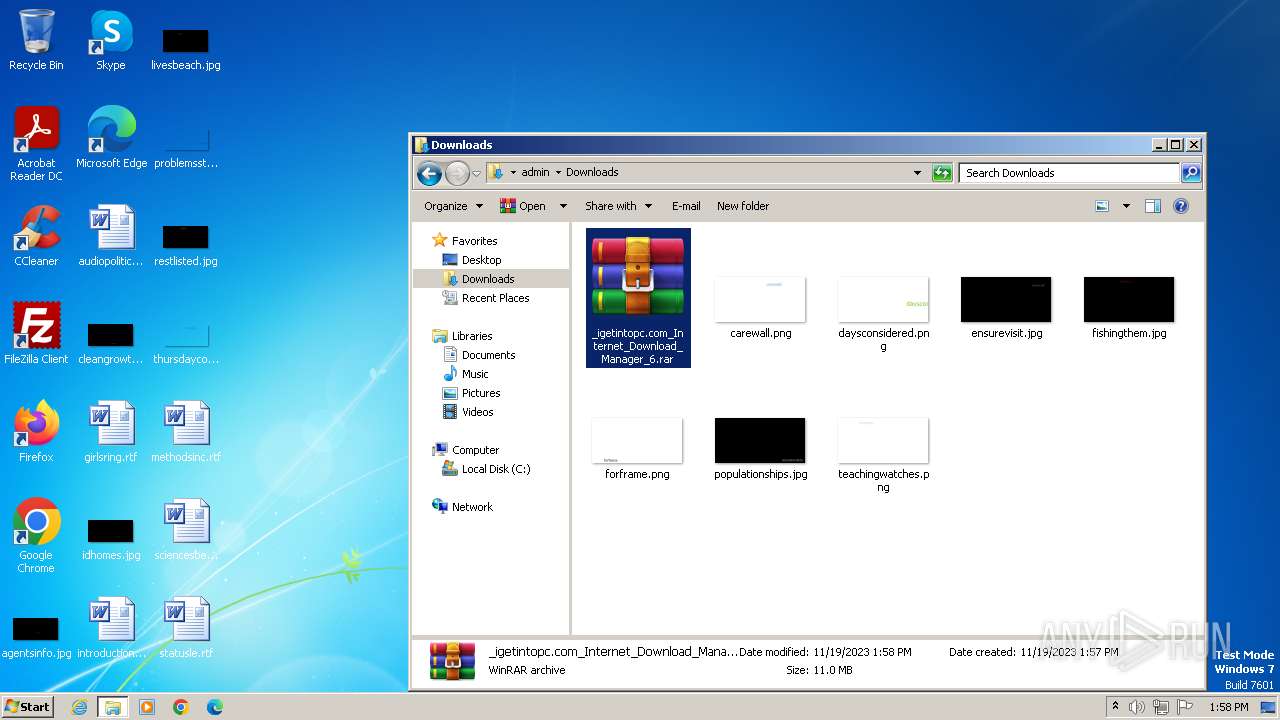Launch Skype from the desktop
This screenshot has height=720, width=1280.
[111, 40]
